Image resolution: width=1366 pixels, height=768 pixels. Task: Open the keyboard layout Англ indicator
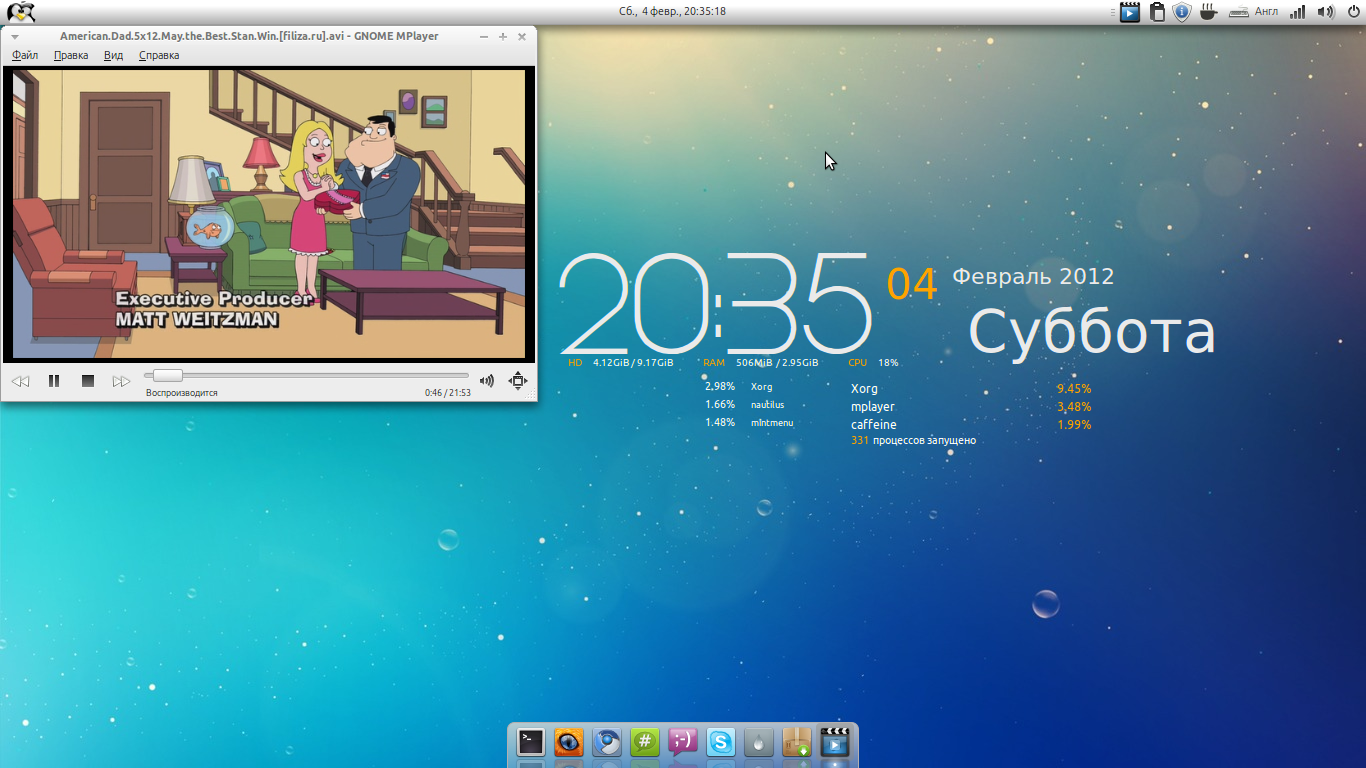(x=1254, y=12)
